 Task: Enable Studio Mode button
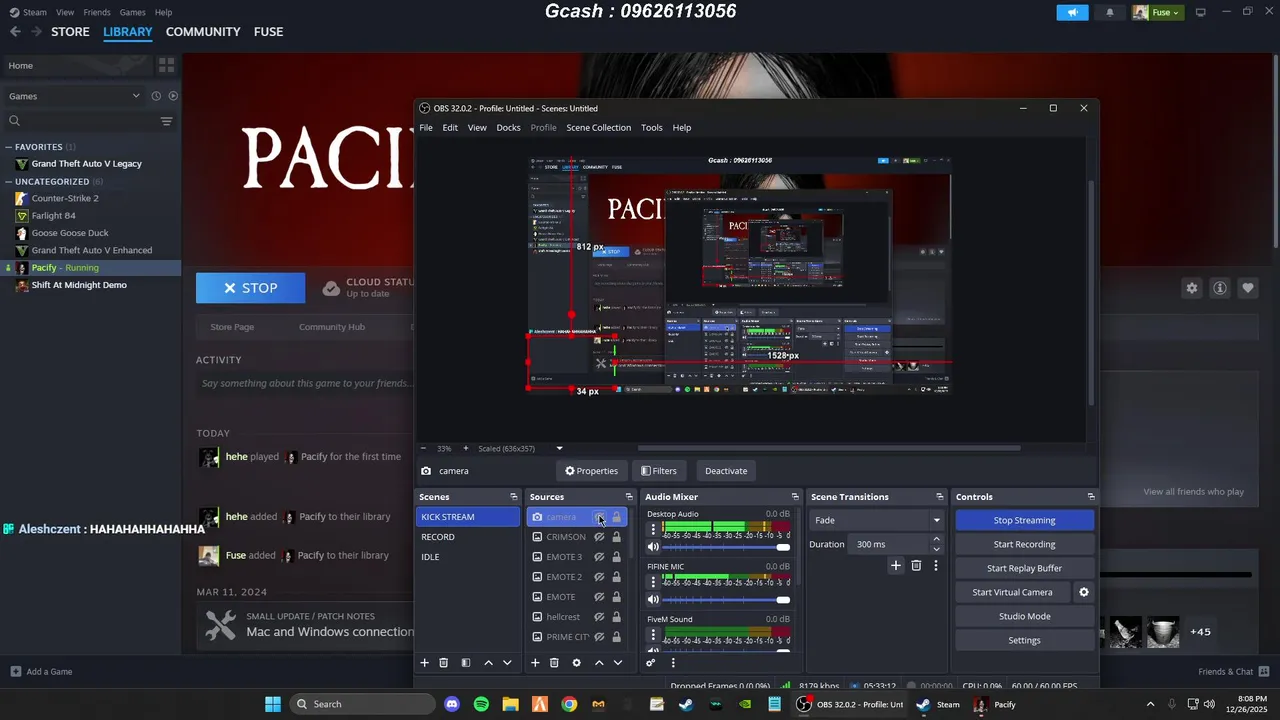[1024, 616]
